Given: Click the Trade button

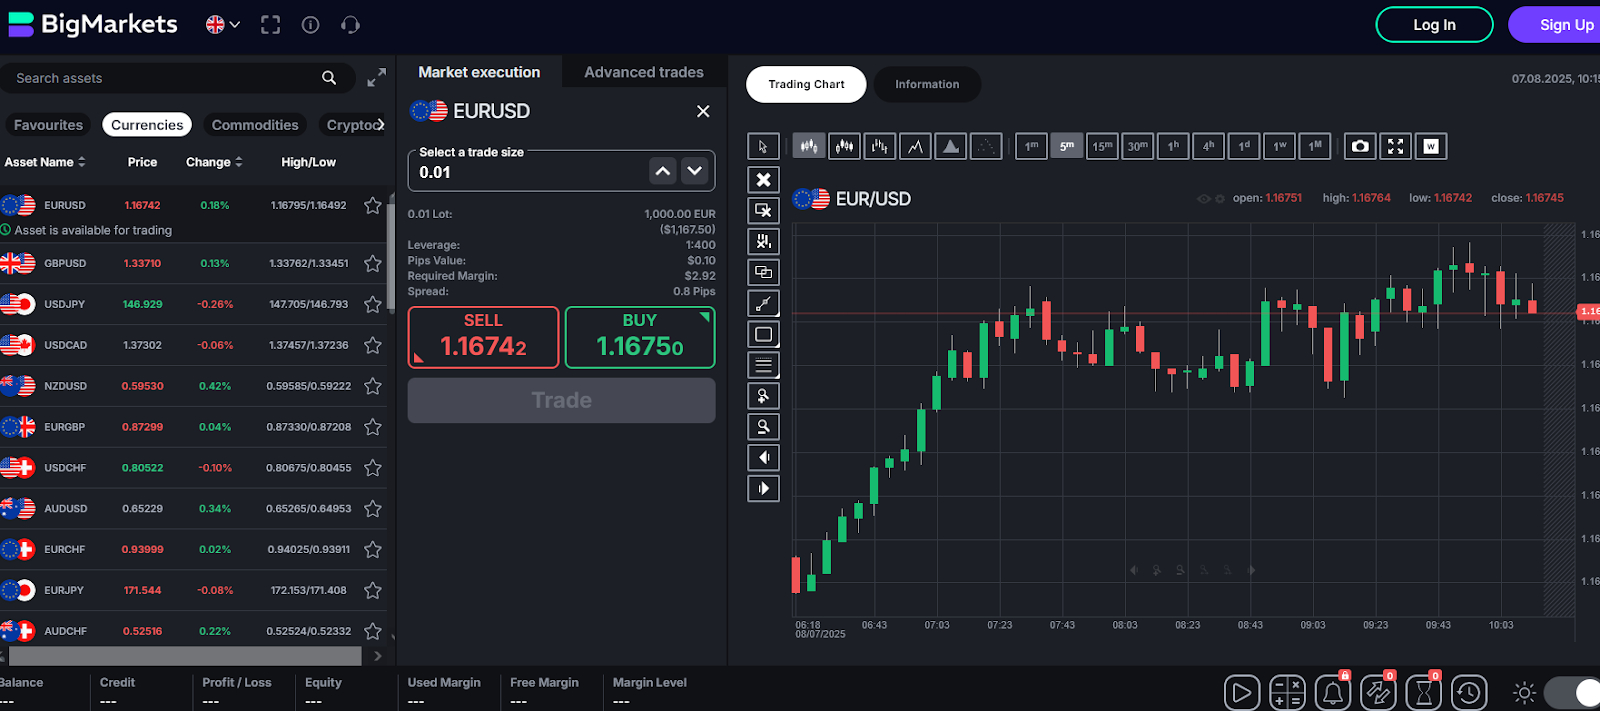Looking at the screenshot, I should point(561,400).
